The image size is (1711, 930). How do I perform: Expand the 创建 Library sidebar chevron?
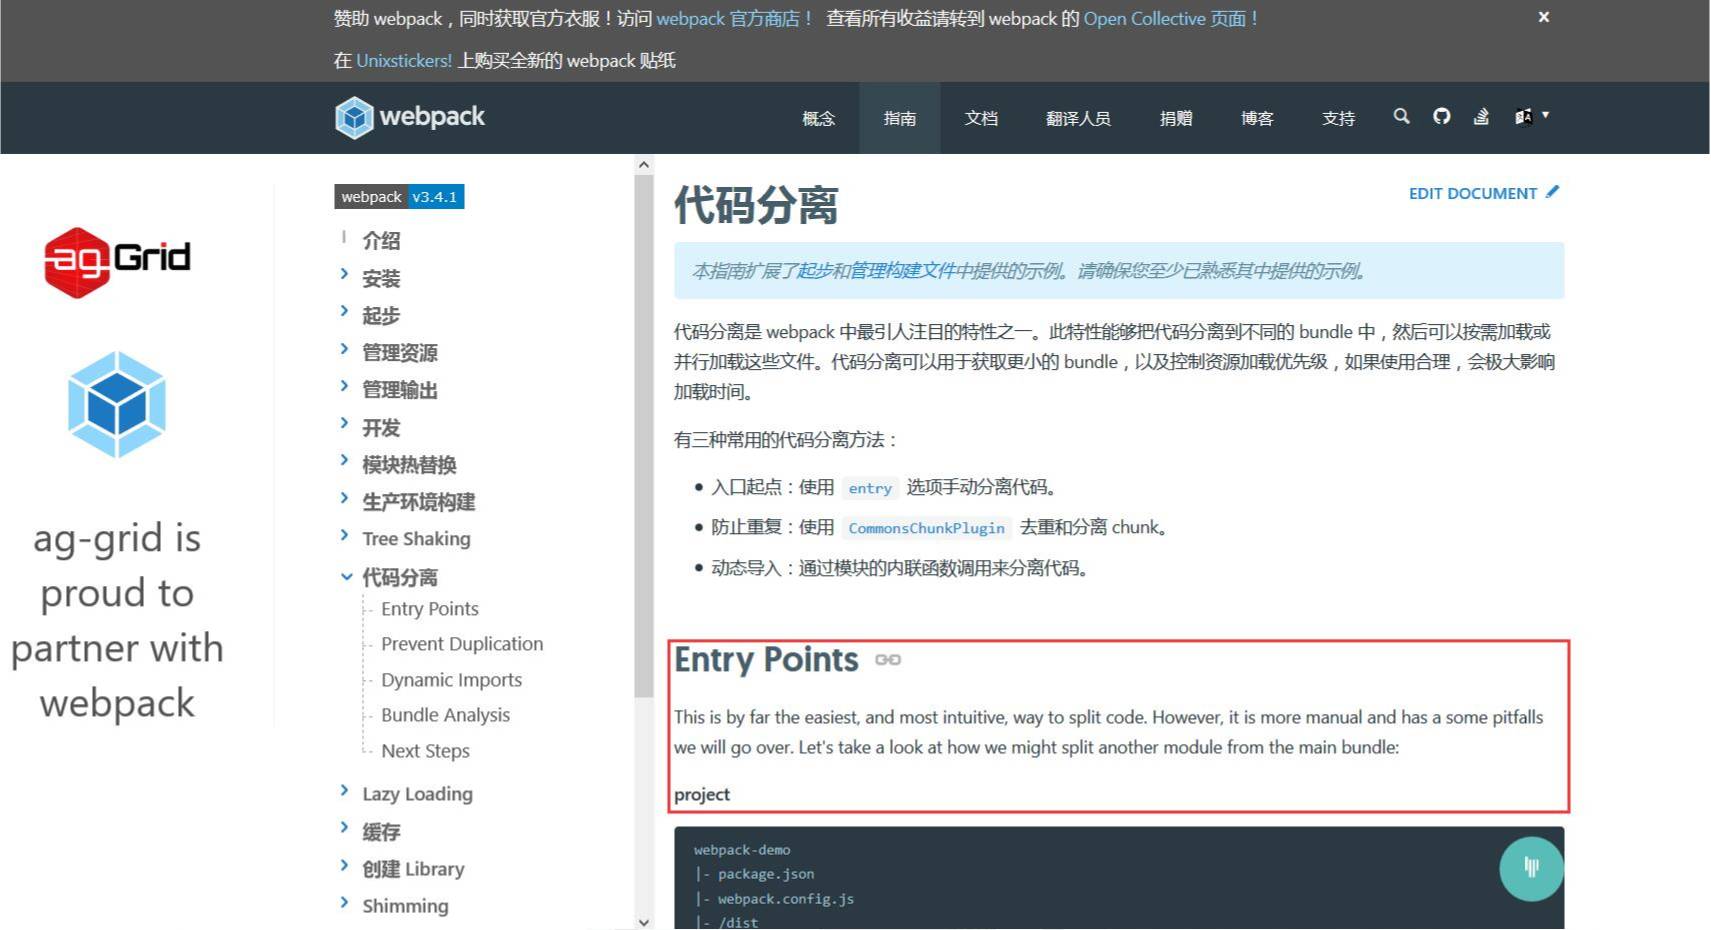344,866
